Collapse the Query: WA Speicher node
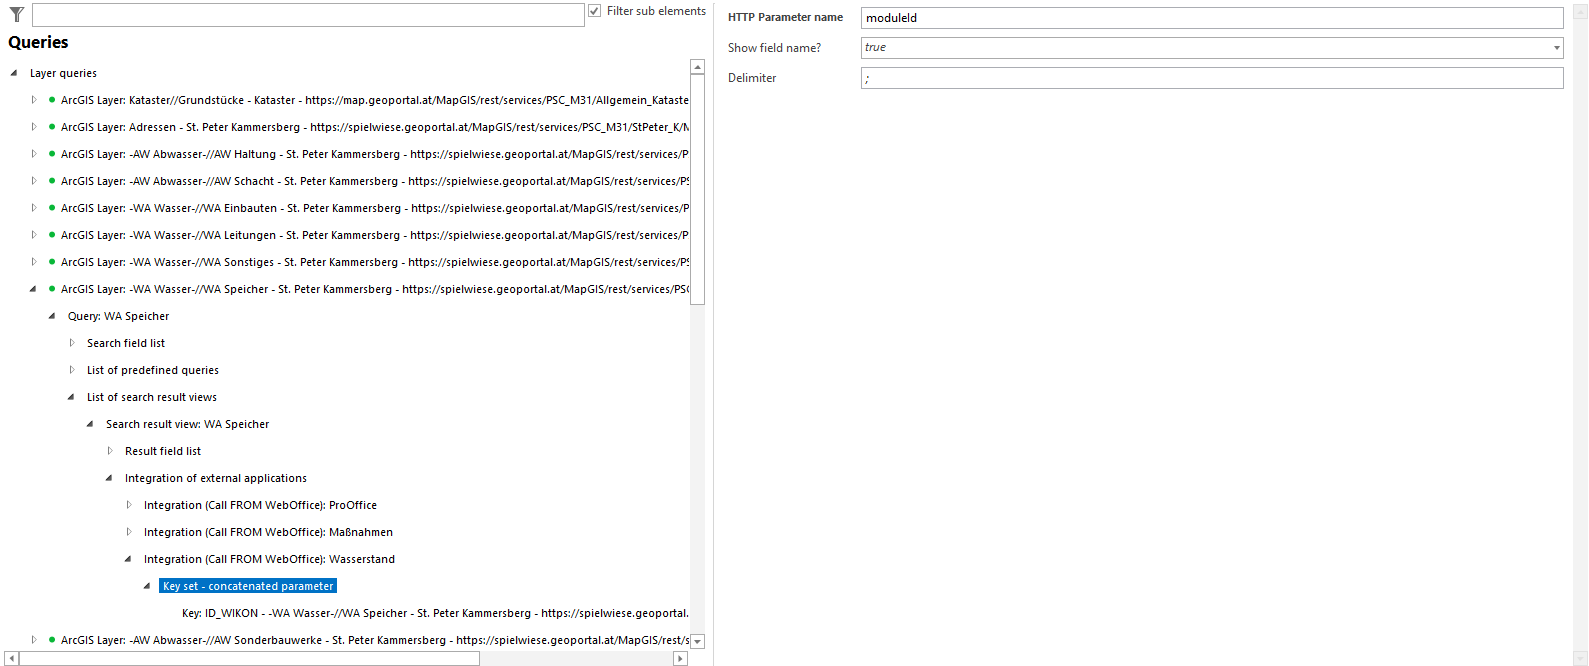Viewport: 1589px width, 666px height. pos(52,316)
